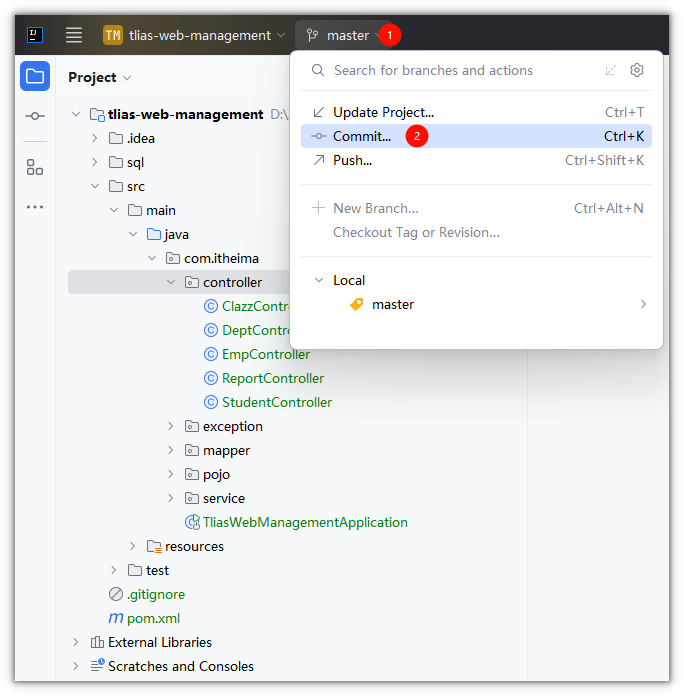Click the TliasWebManagementApplication run icon
This screenshot has height=696, width=684.
(192, 522)
